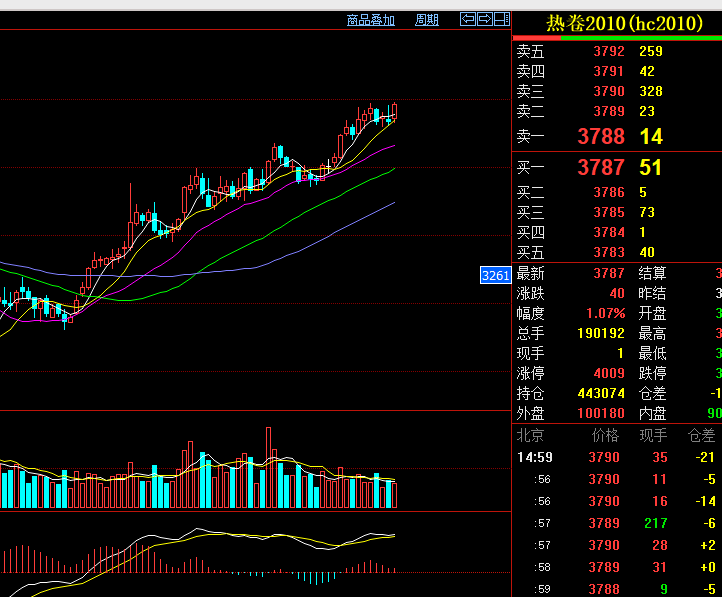Click the blue 3261 price axis marker
The width and height of the screenshot is (722, 597).
496,275
